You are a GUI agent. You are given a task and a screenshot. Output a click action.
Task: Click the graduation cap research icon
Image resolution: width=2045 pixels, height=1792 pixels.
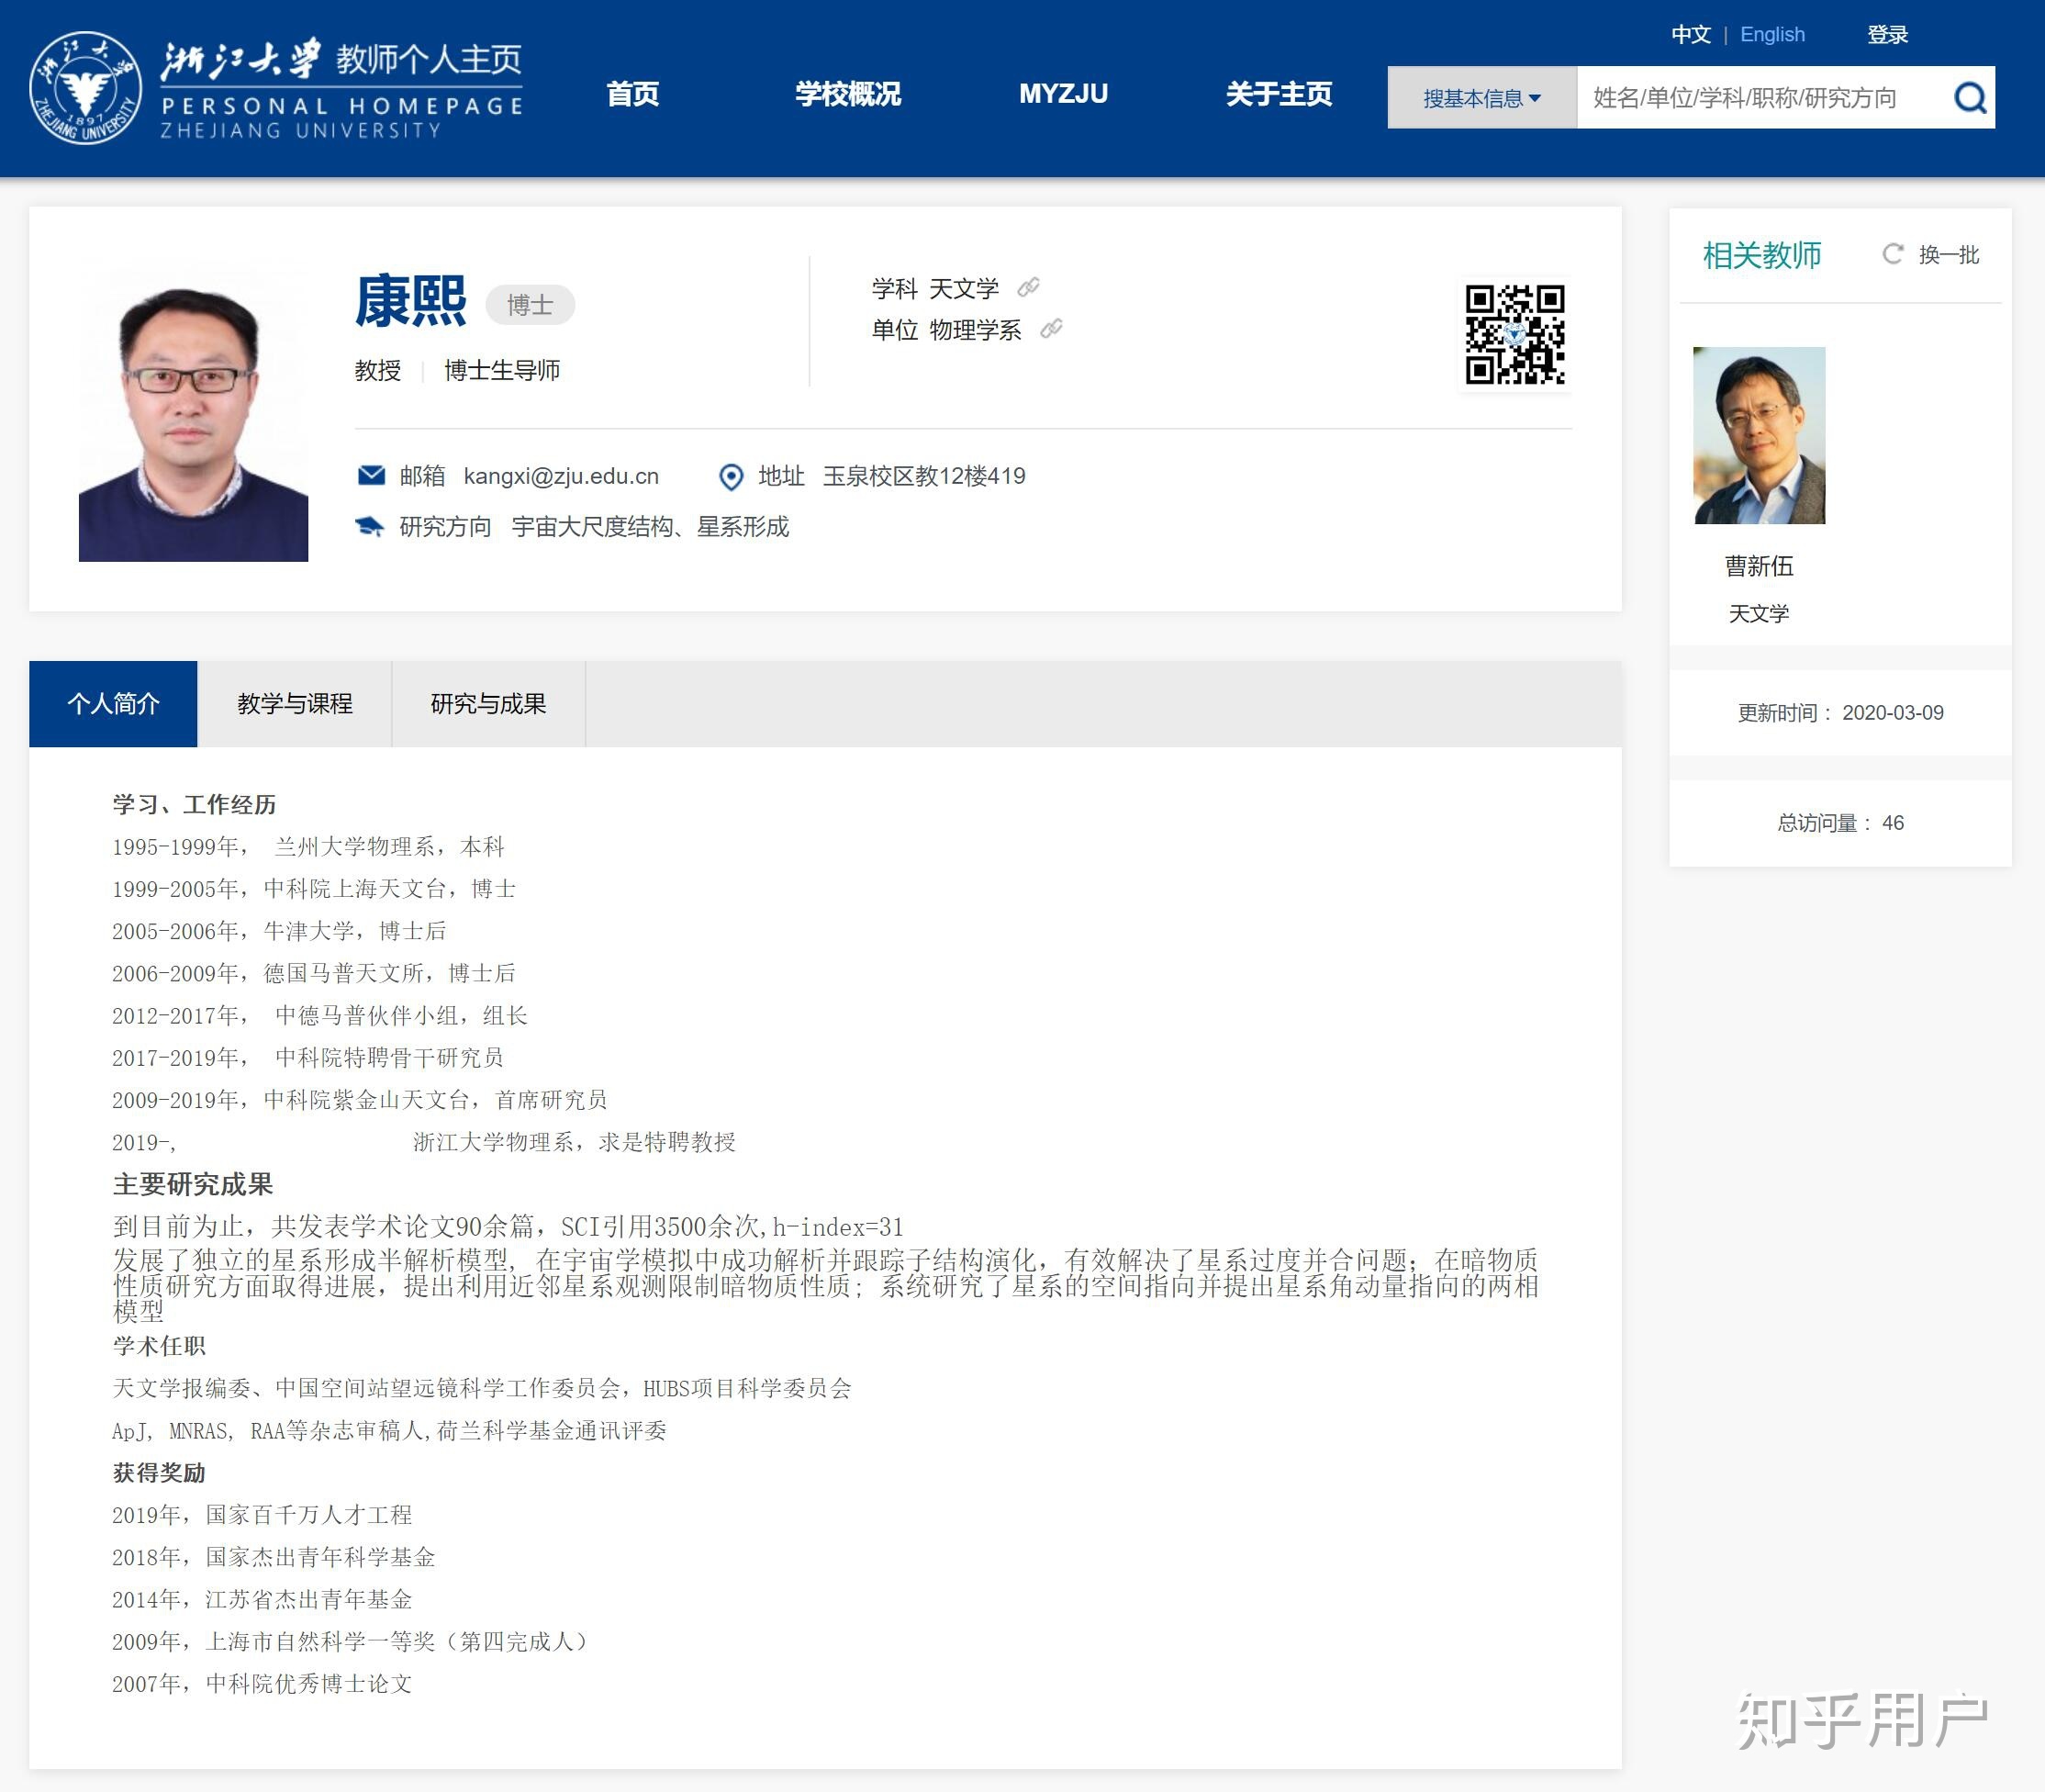(370, 527)
